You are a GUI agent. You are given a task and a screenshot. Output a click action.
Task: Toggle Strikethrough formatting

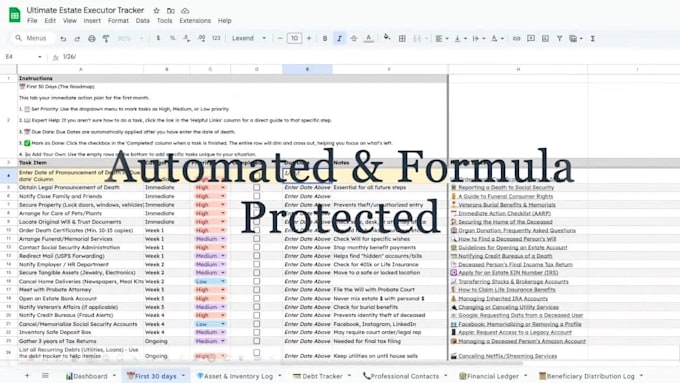353,39
